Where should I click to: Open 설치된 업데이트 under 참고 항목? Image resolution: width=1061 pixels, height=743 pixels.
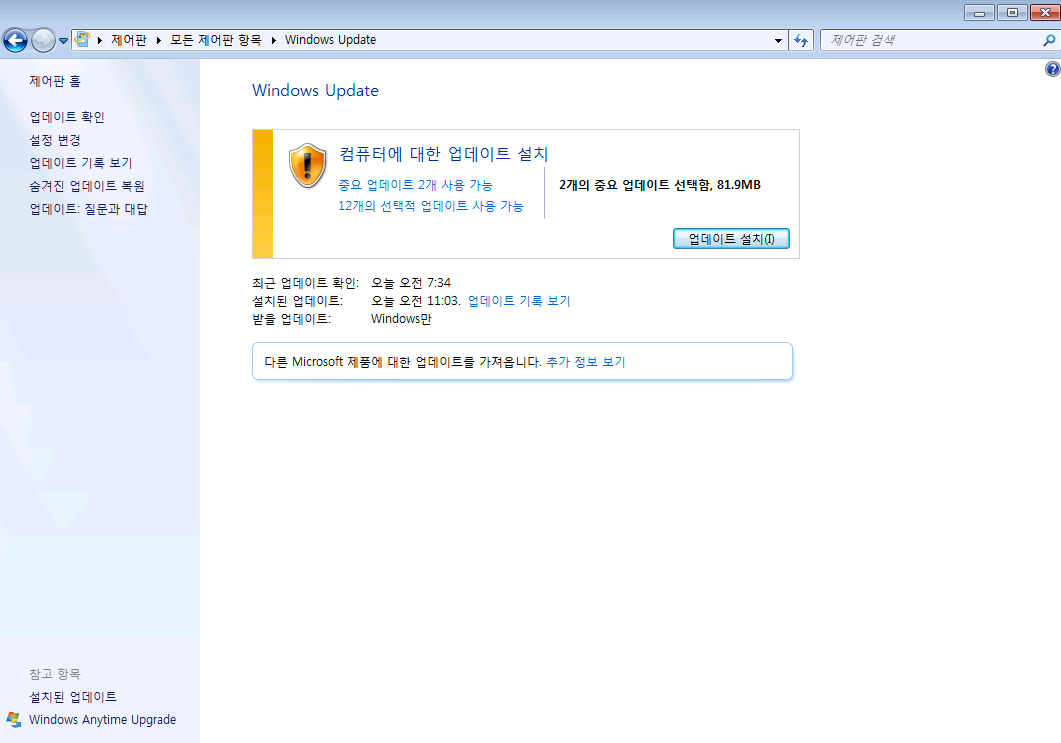point(72,697)
